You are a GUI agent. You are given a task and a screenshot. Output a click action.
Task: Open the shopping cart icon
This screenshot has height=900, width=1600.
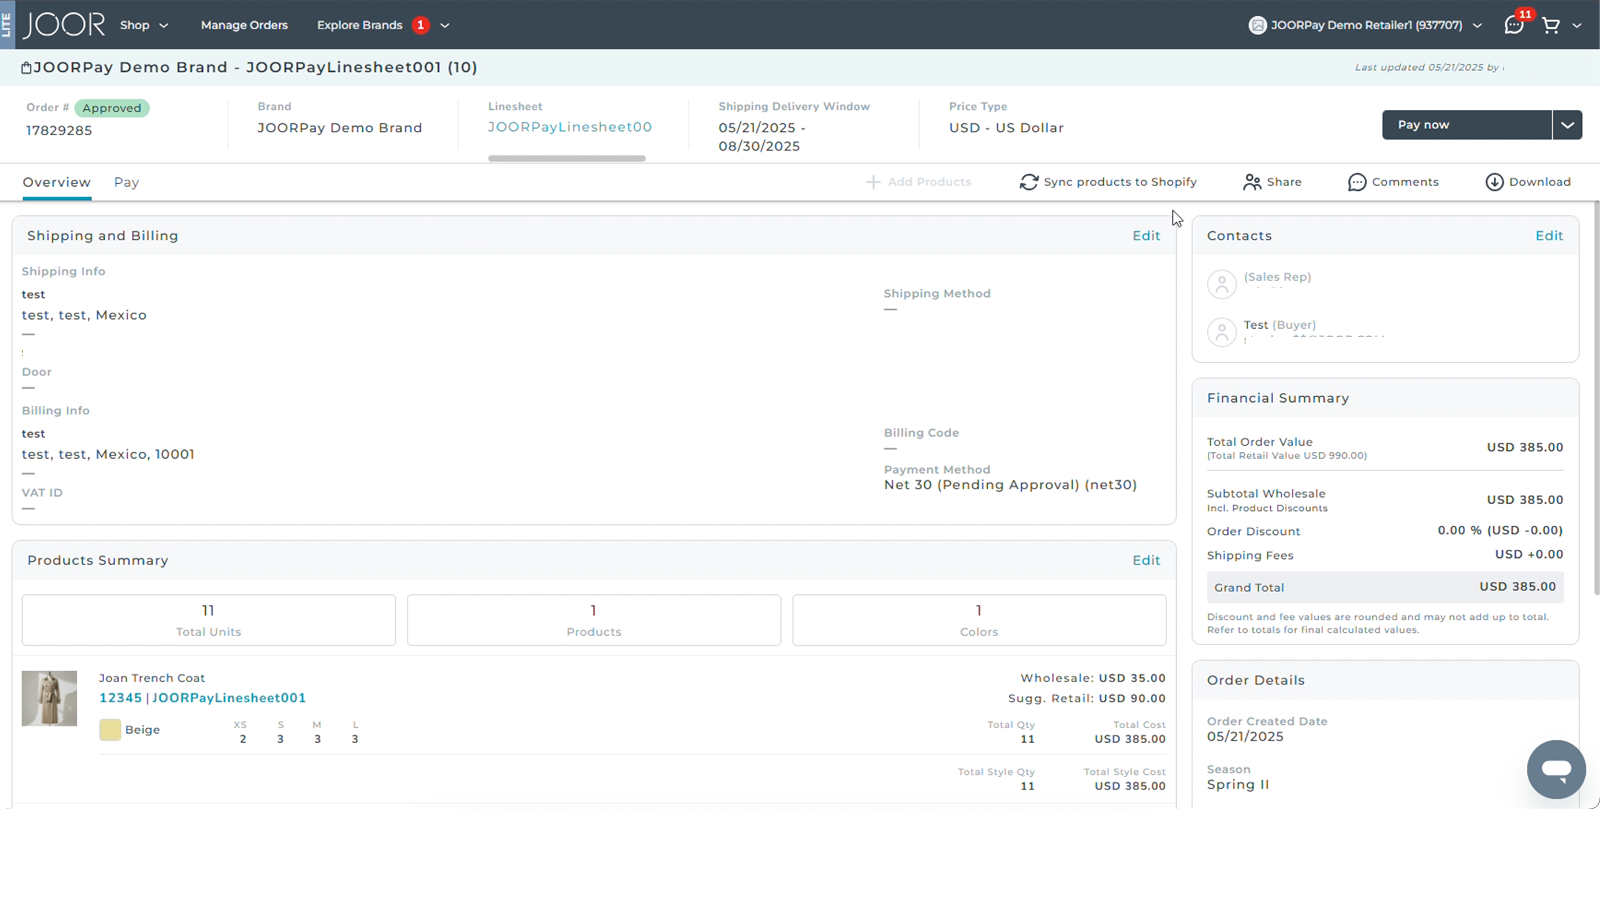(x=1551, y=26)
